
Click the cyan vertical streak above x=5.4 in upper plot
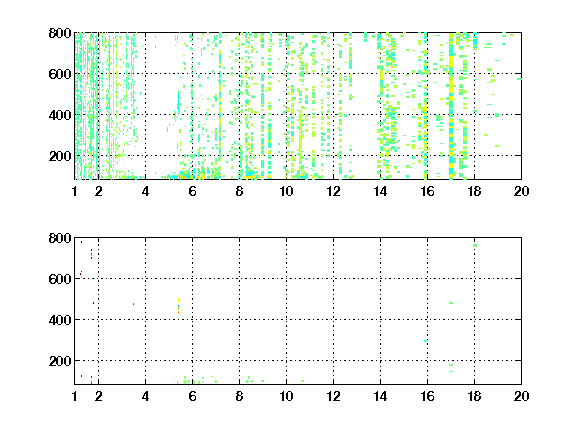click(179, 101)
